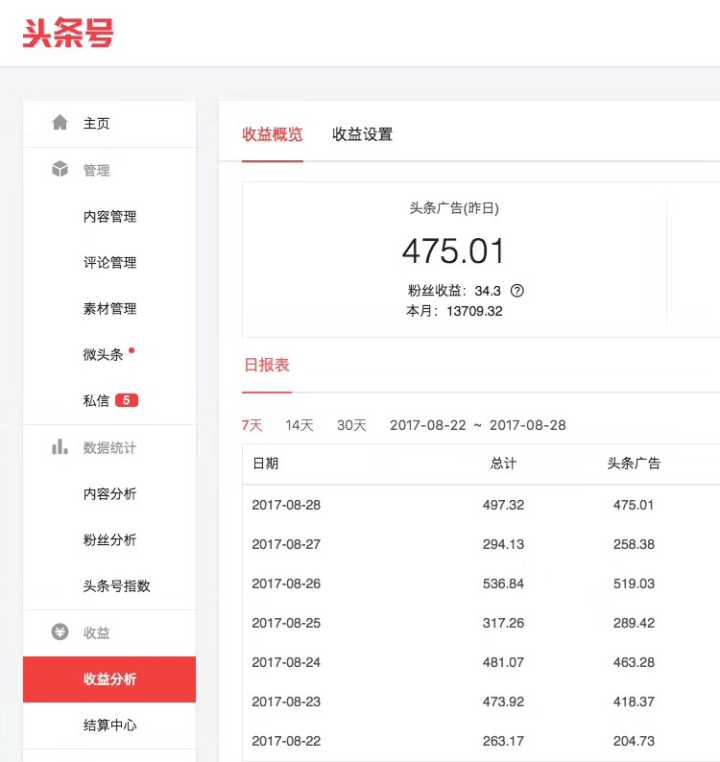
Task: Click the home icon beside 主页
Action: 60,122
